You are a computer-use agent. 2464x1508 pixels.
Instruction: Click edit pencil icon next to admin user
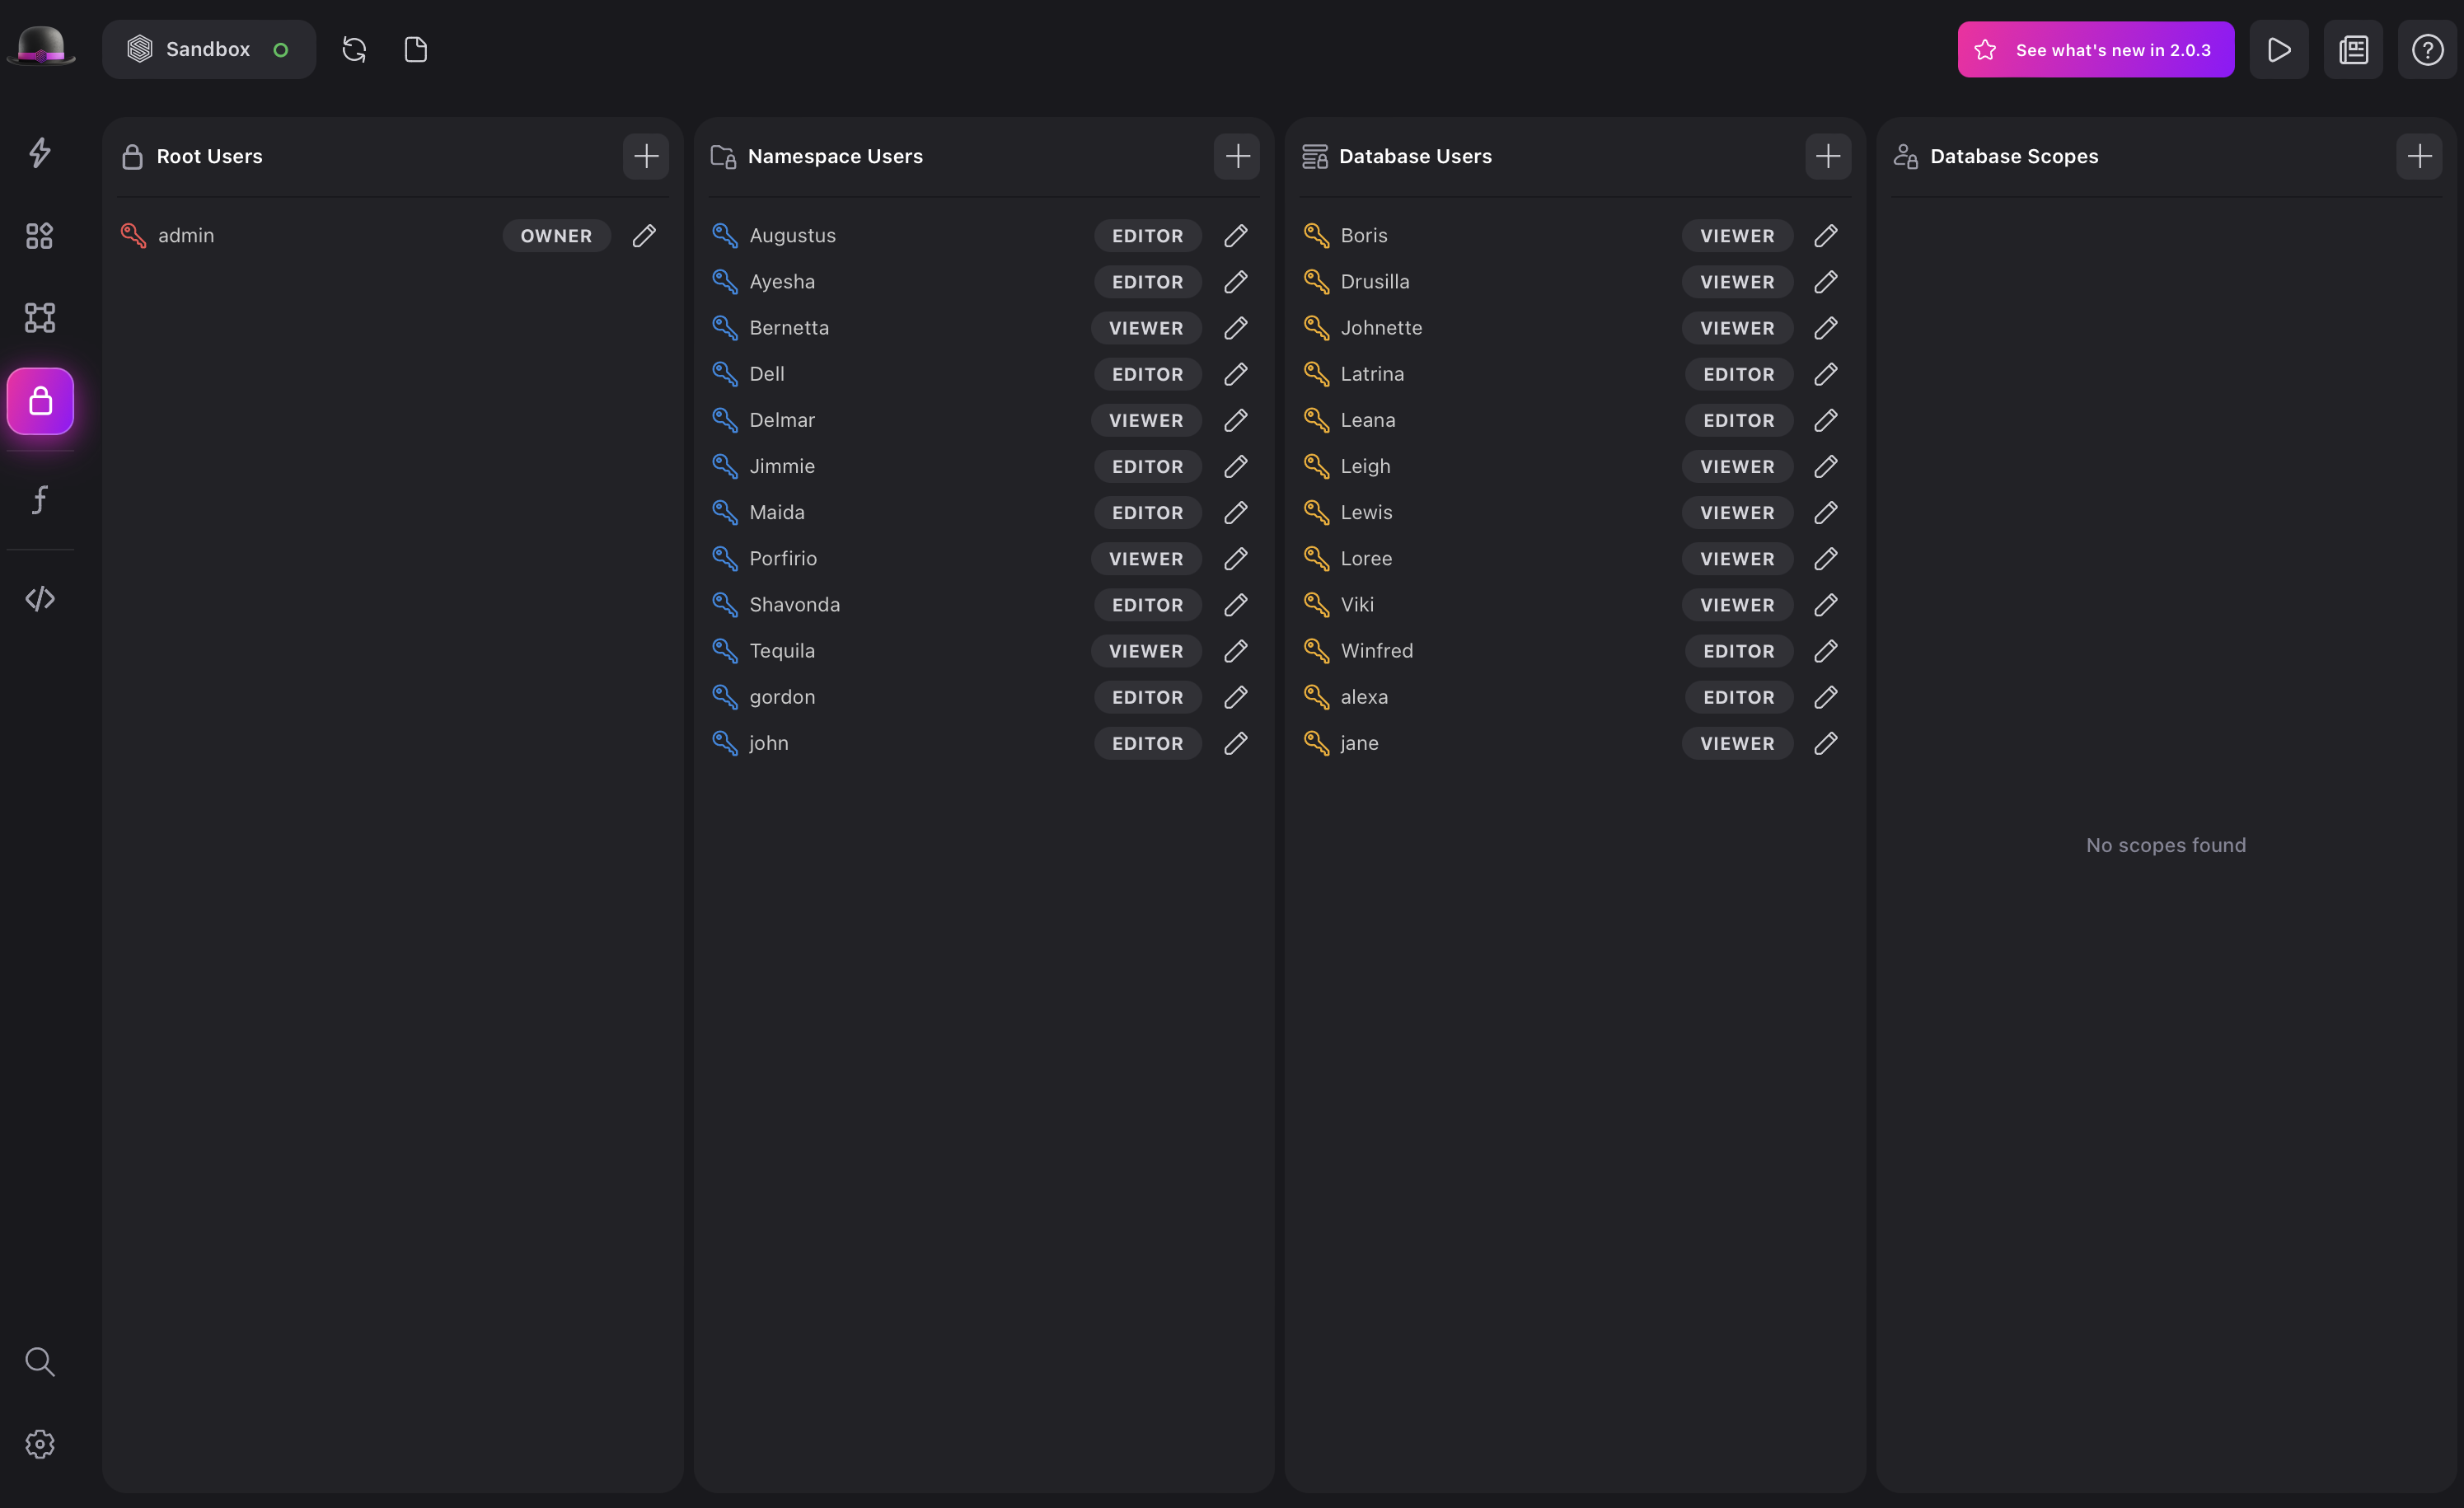pos(644,234)
